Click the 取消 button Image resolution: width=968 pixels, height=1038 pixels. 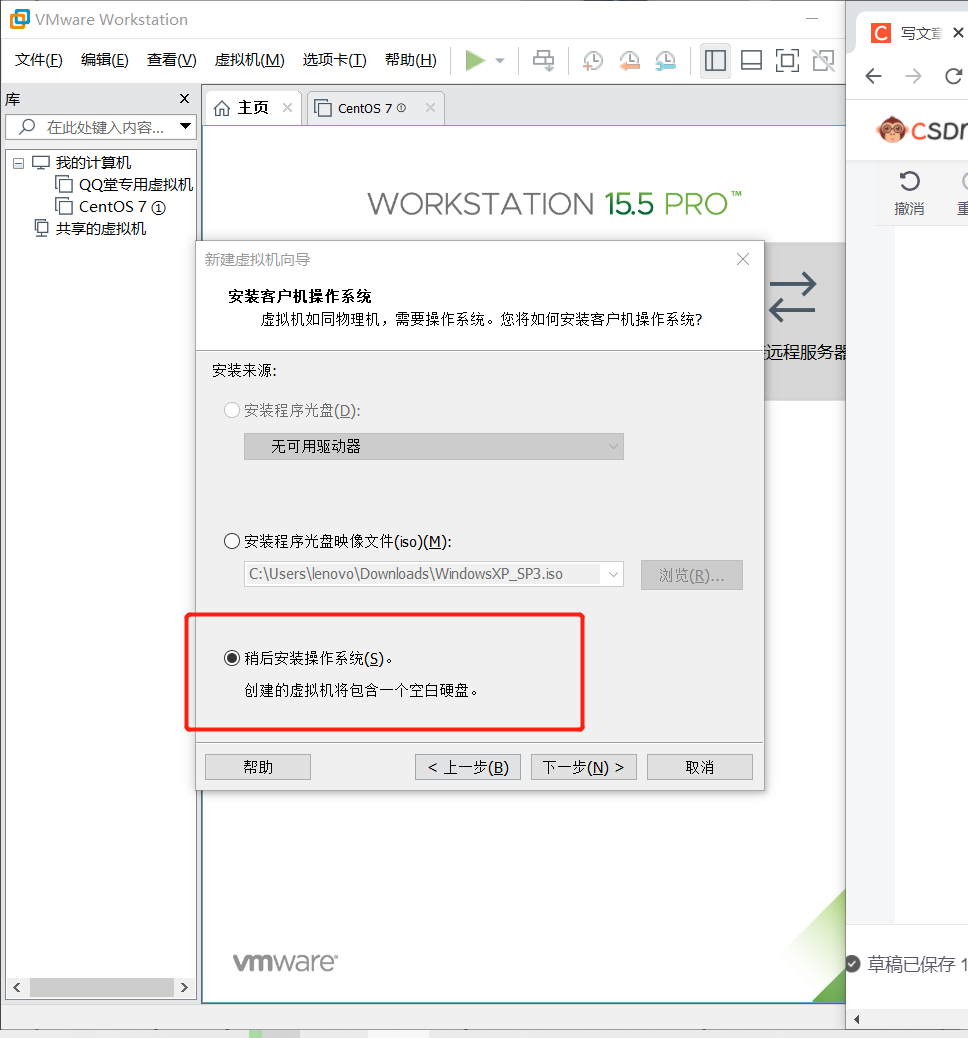[699, 767]
